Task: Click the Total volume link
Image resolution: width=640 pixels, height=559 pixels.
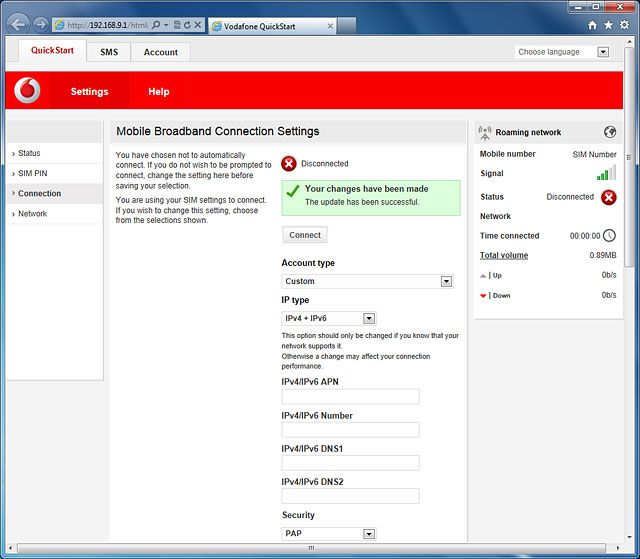Action: tap(504, 256)
